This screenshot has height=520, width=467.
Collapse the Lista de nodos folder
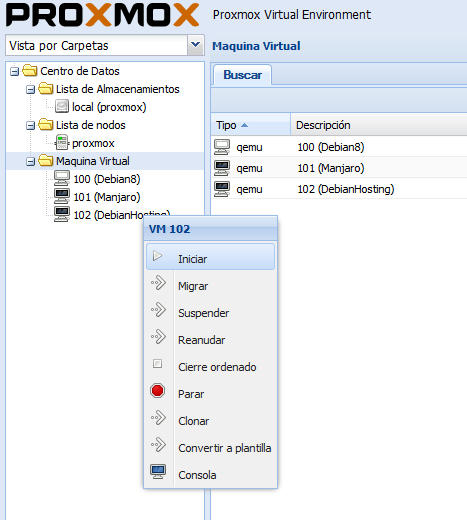pos(30,125)
